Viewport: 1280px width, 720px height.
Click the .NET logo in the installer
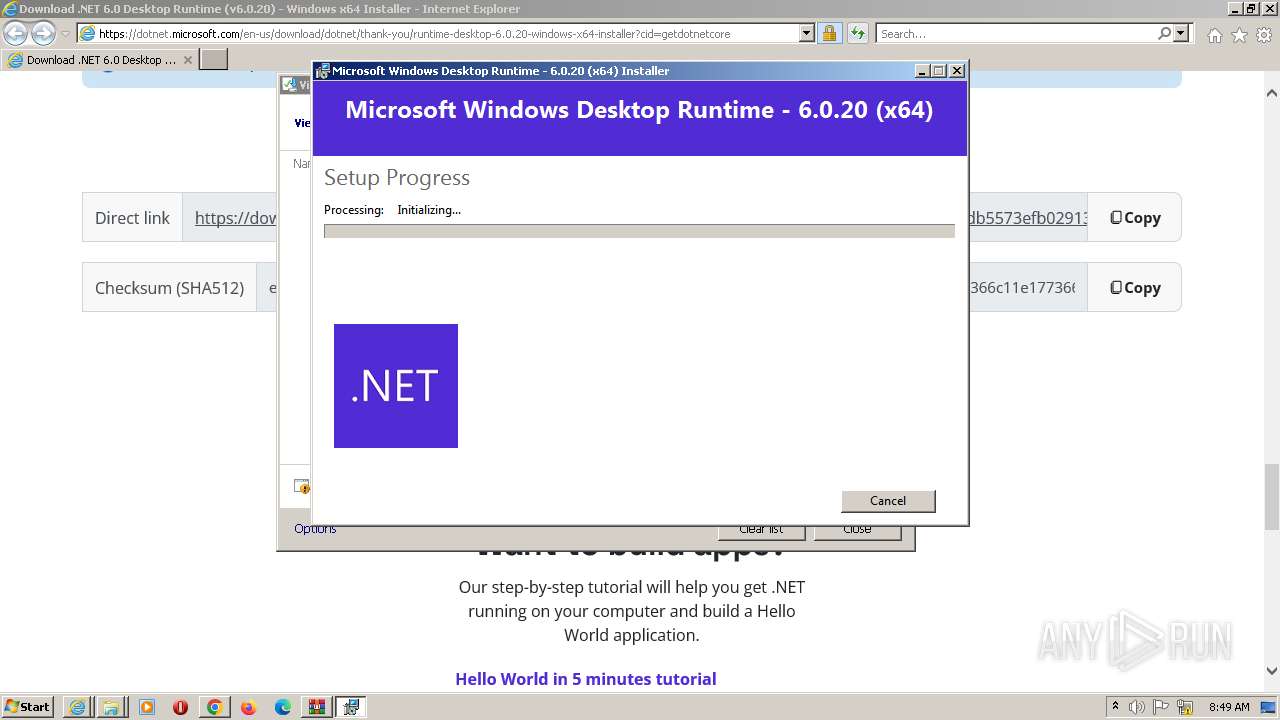coord(396,386)
